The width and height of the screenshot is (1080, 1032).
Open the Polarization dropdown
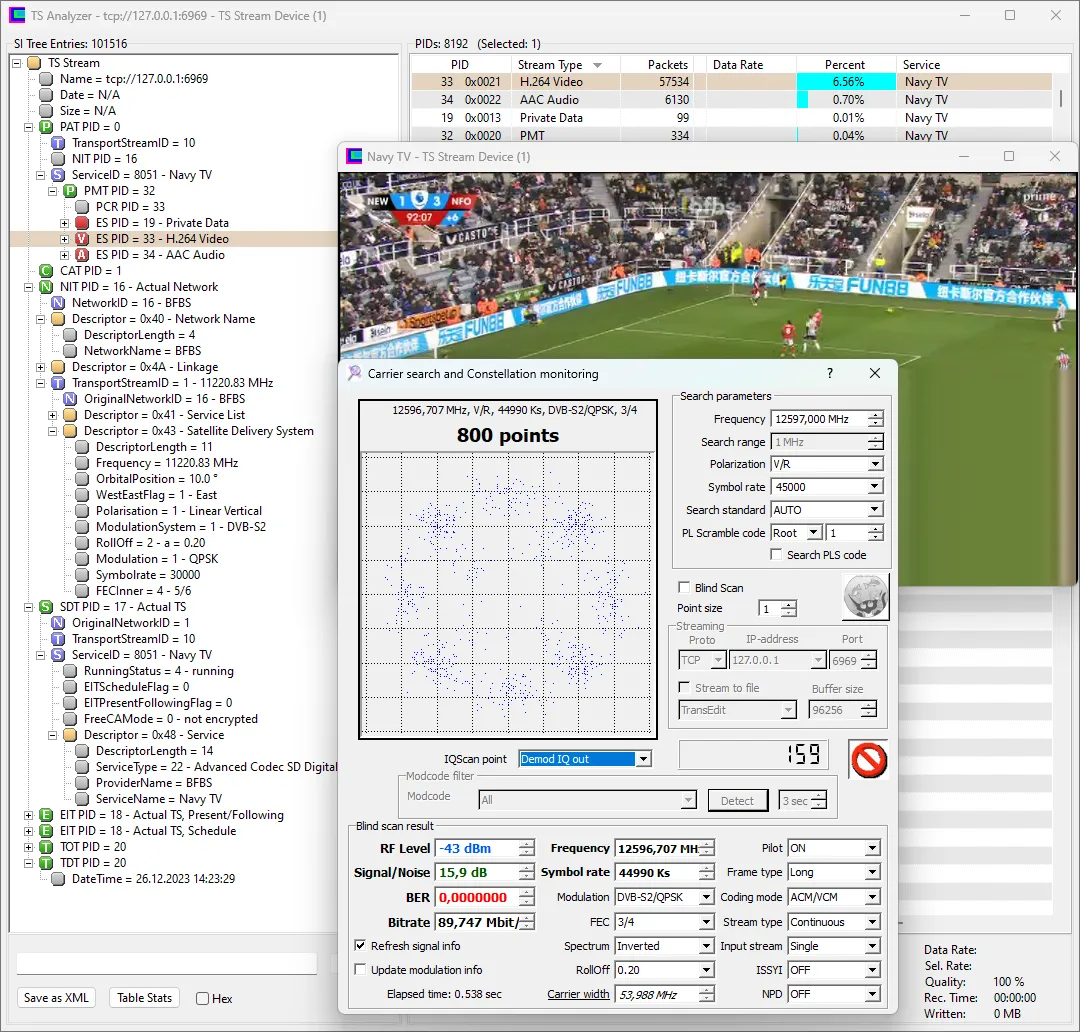click(x=875, y=464)
